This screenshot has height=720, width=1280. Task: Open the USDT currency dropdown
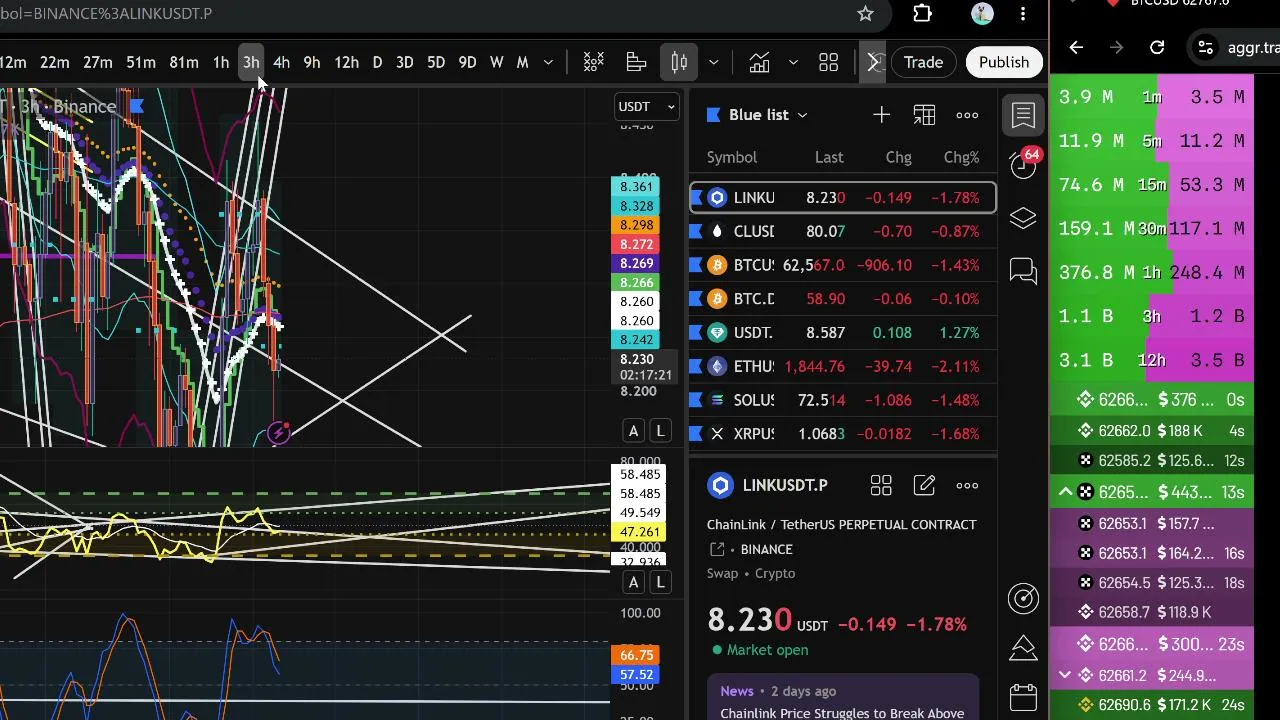647,106
